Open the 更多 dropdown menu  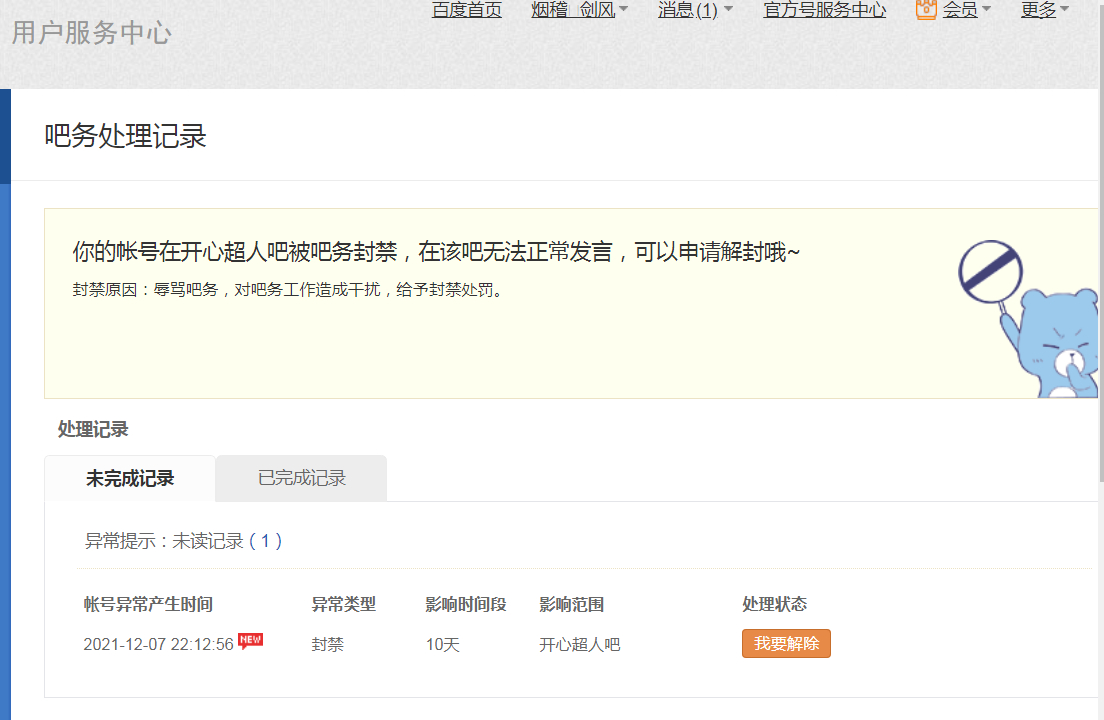[1045, 10]
